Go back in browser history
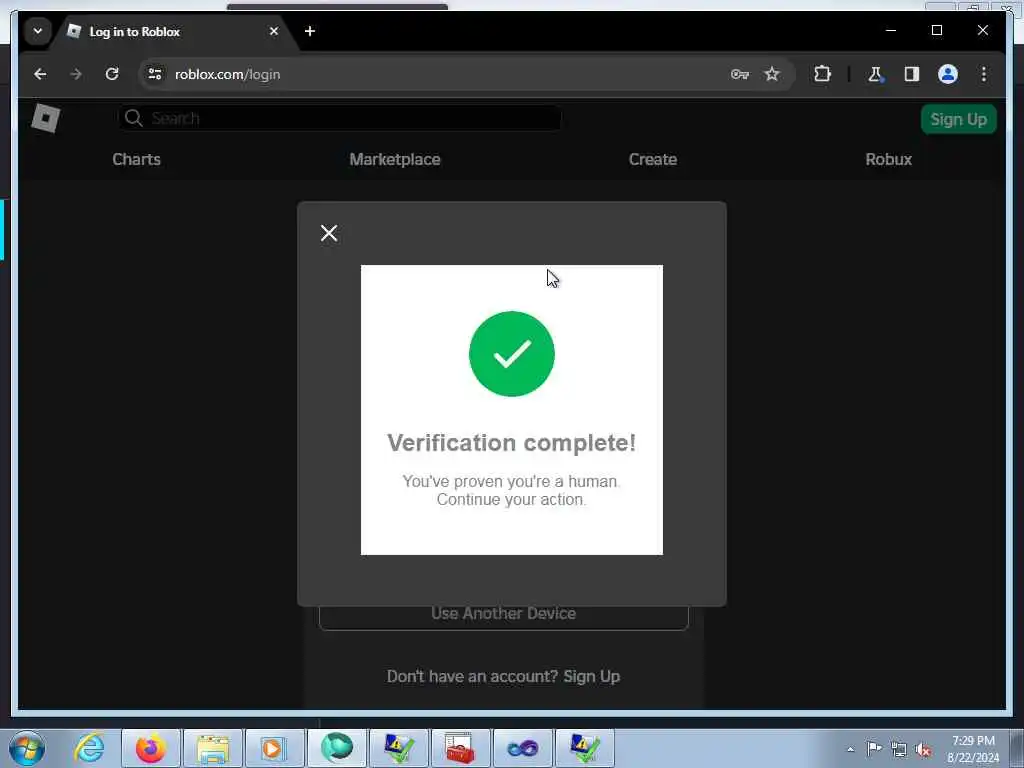The width and height of the screenshot is (1024, 768). coord(40,74)
